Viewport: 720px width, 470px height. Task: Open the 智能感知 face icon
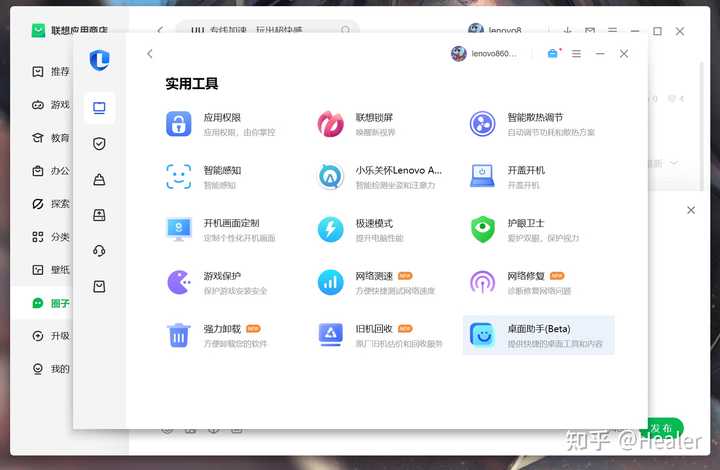click(x=179, y=177)
